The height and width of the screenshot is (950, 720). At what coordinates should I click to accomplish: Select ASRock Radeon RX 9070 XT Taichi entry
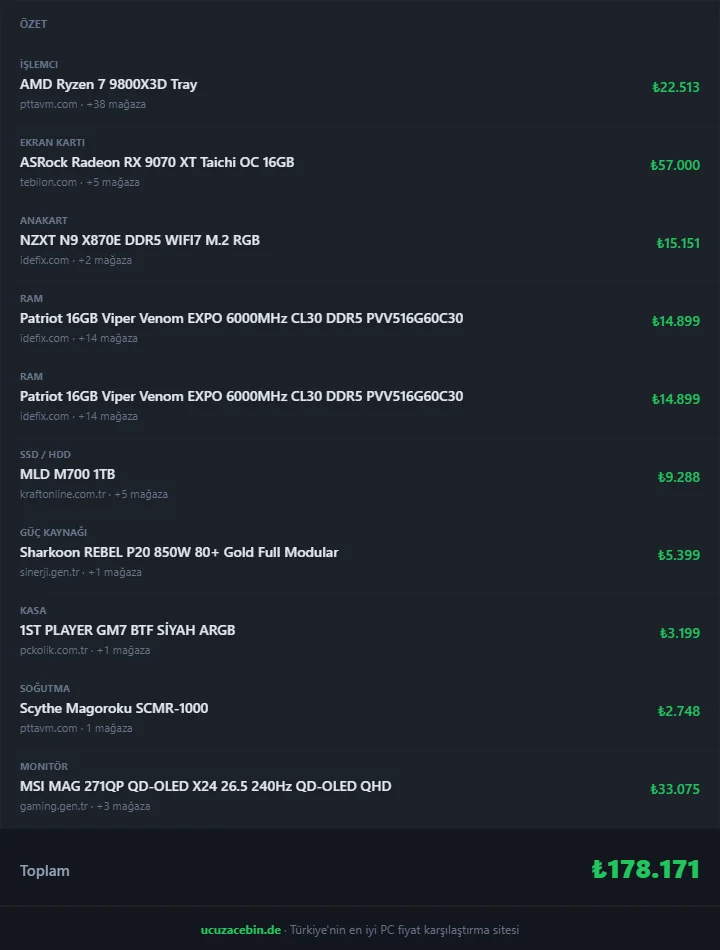coord(157,162)
